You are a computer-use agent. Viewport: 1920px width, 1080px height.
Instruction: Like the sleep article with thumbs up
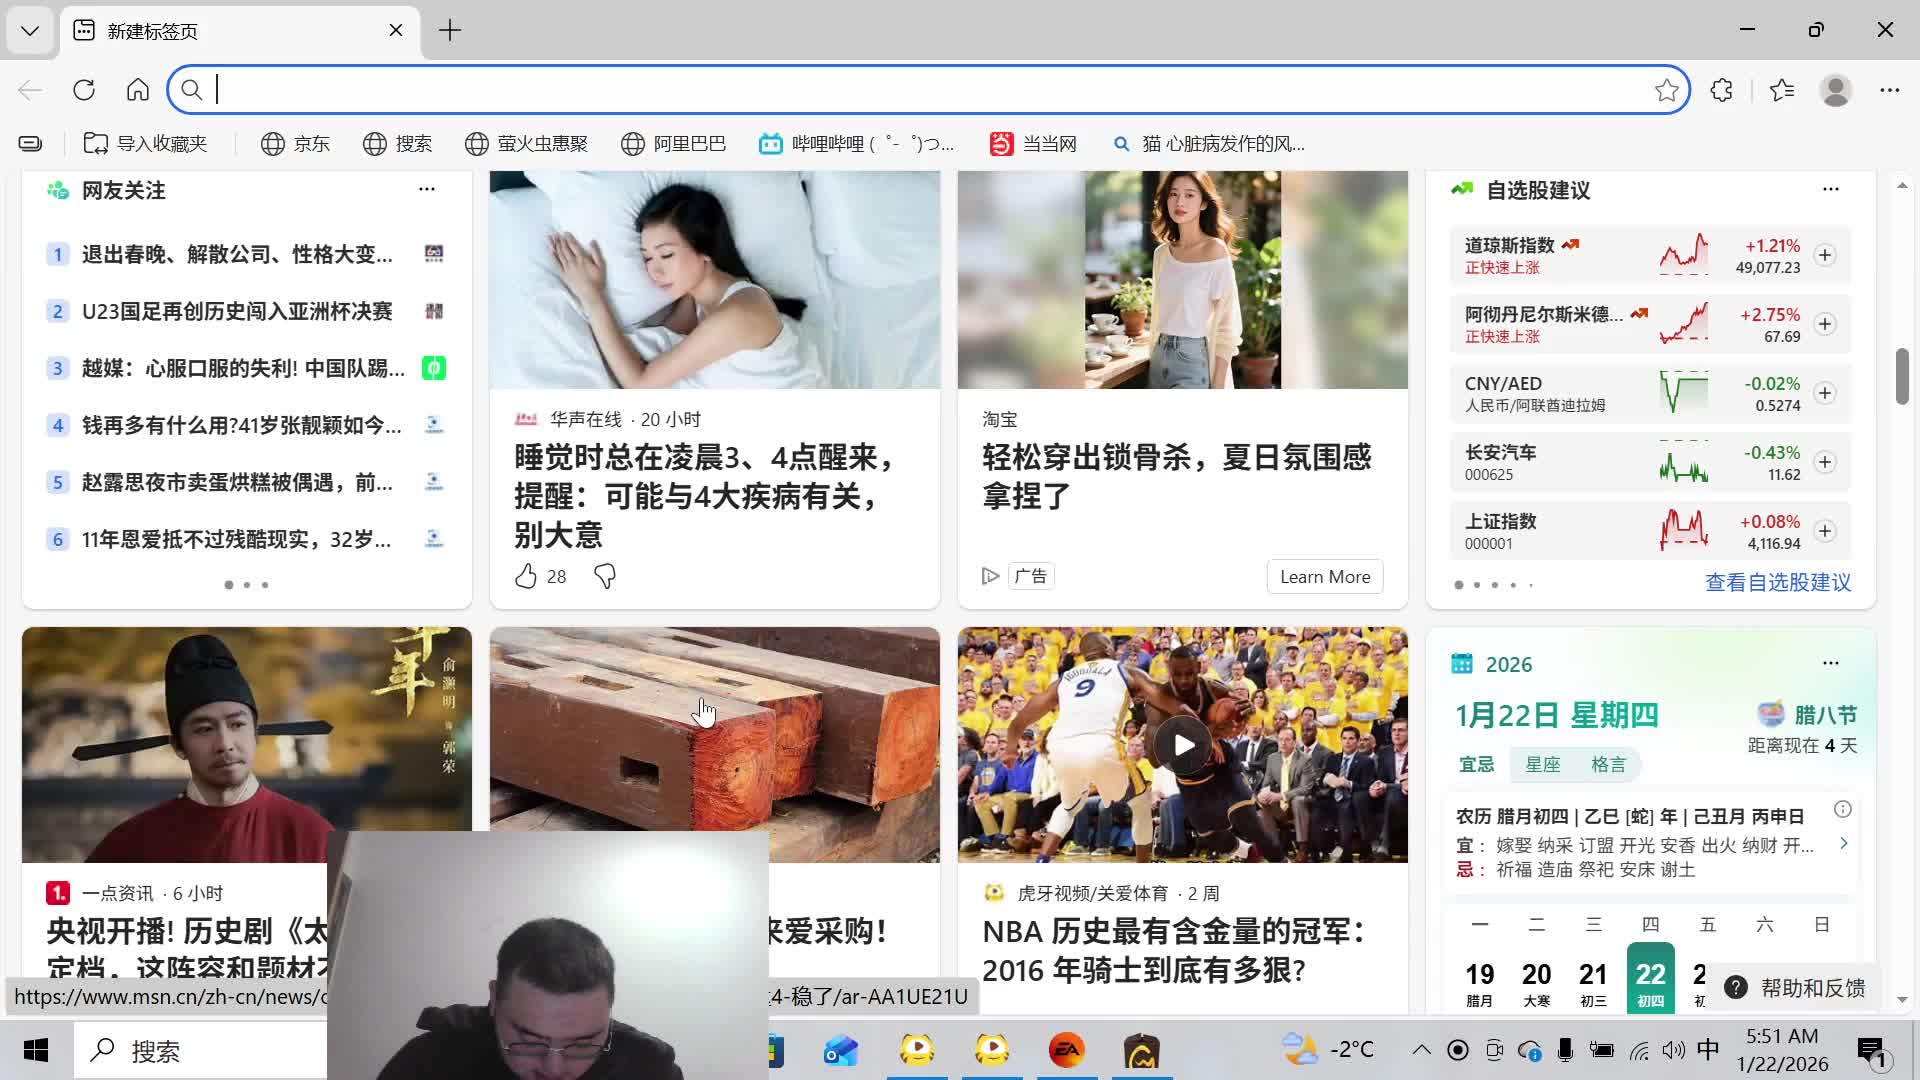click(526, 576)
